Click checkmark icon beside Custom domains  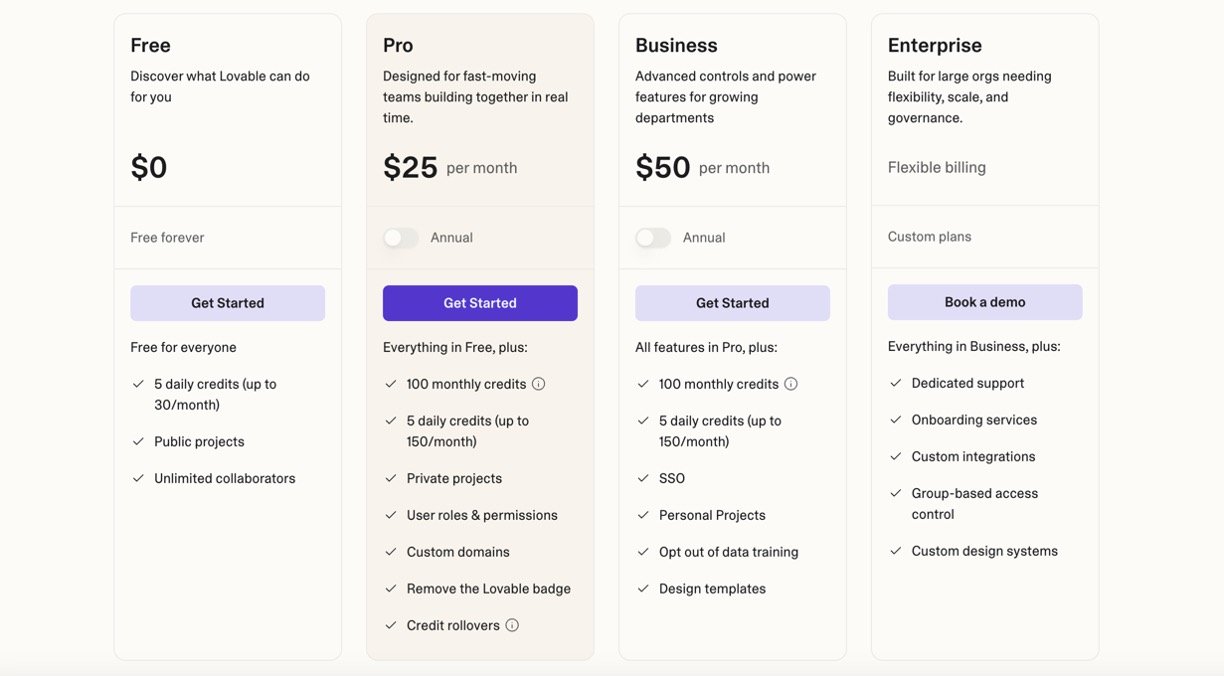(x=391, y=552)
